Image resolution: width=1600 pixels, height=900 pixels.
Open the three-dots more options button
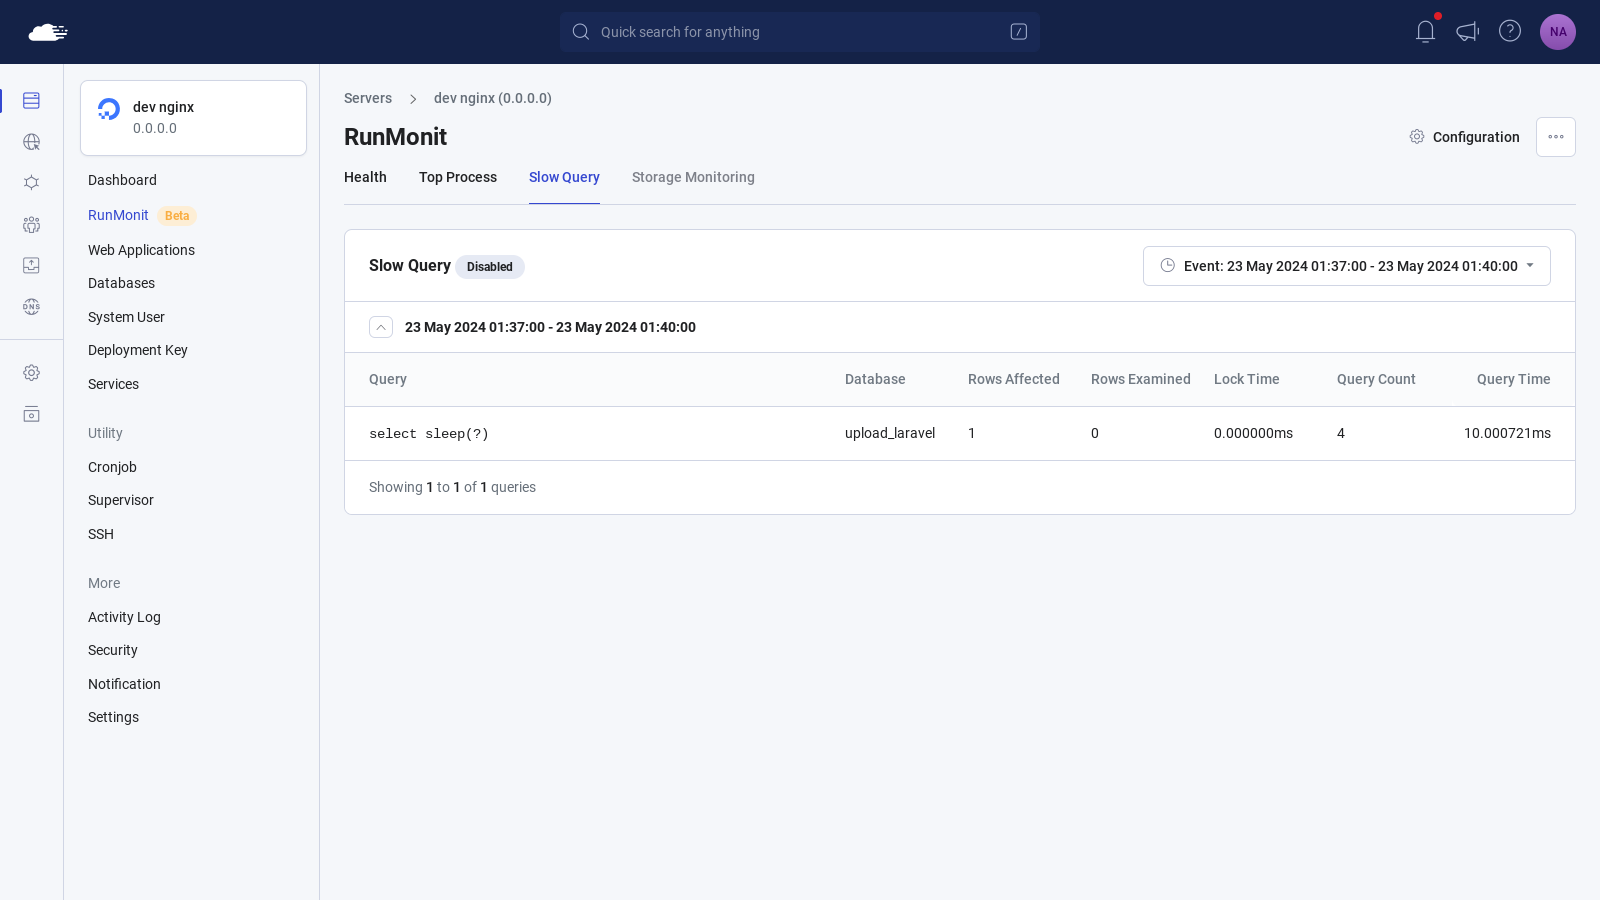coord(1556,137)
